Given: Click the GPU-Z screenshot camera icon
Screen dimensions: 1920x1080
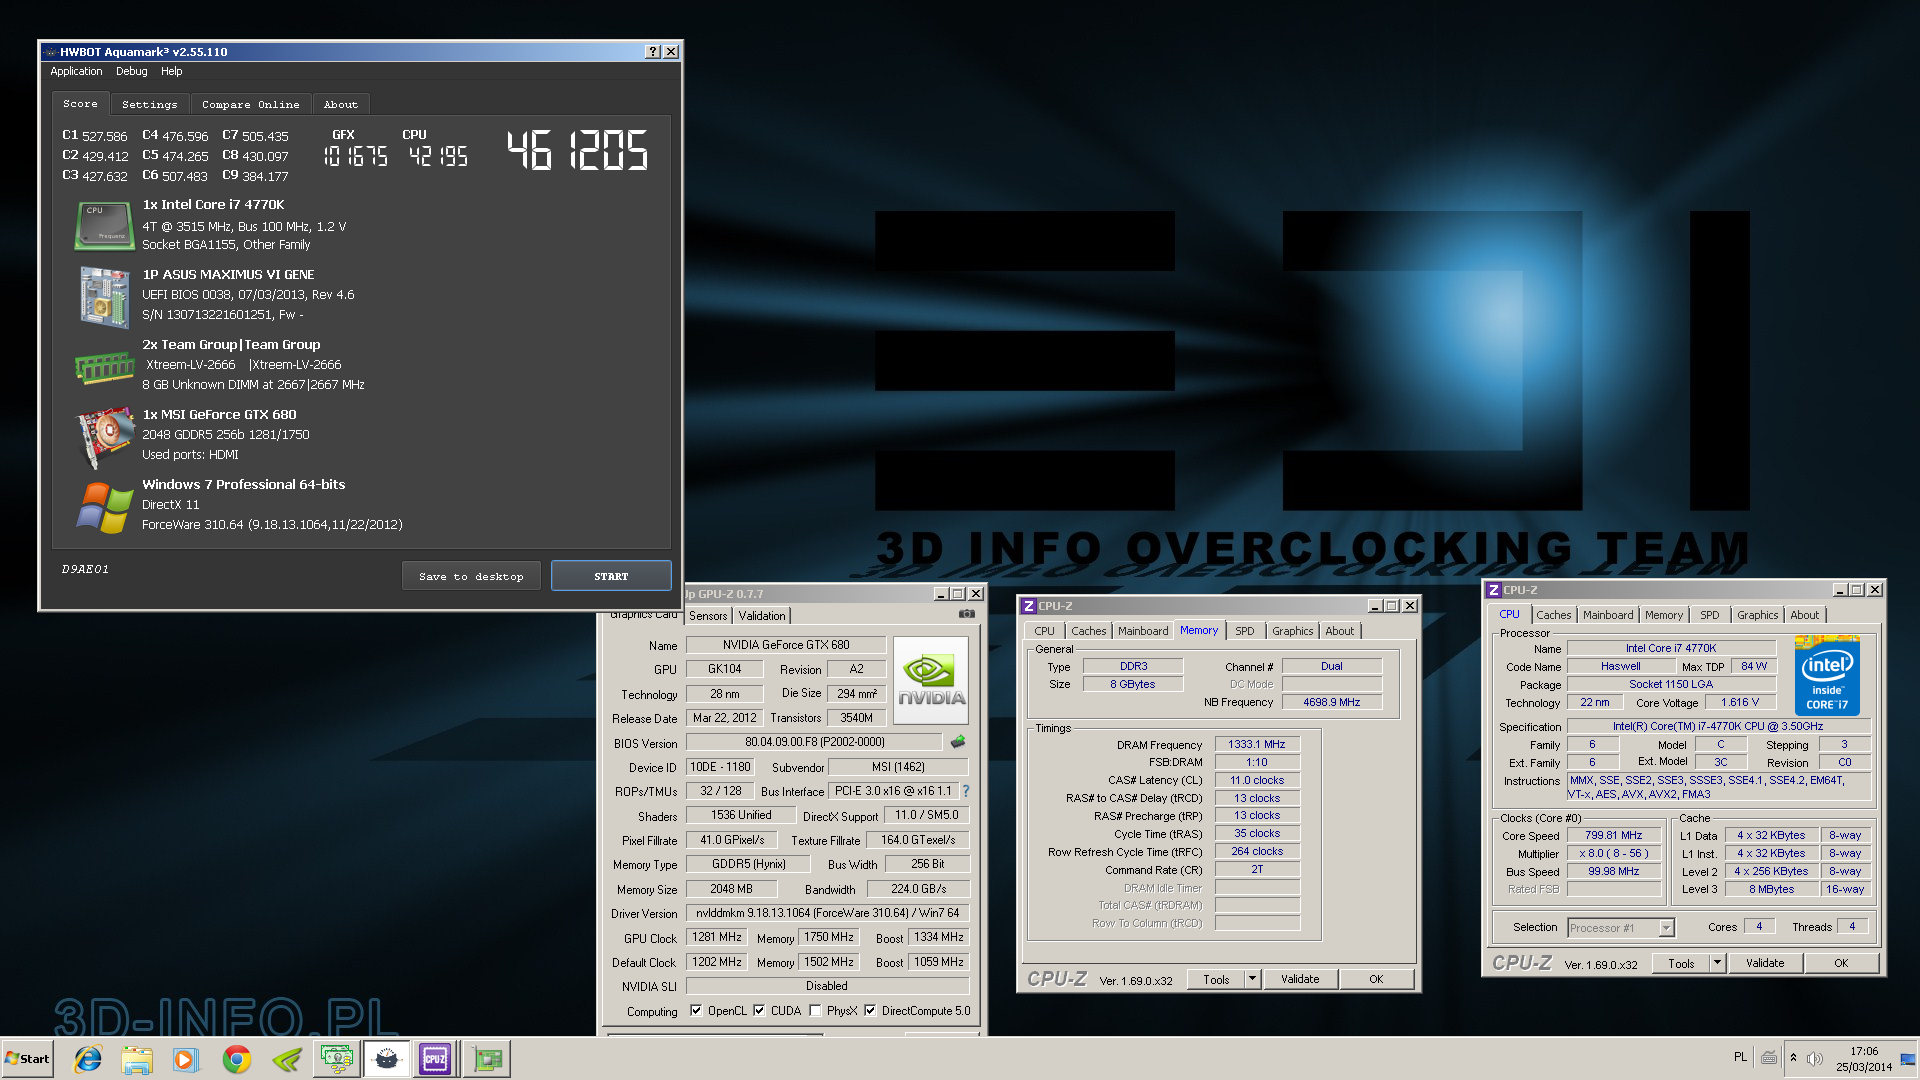Looking at the screenshot, I should tap(966, 614).
